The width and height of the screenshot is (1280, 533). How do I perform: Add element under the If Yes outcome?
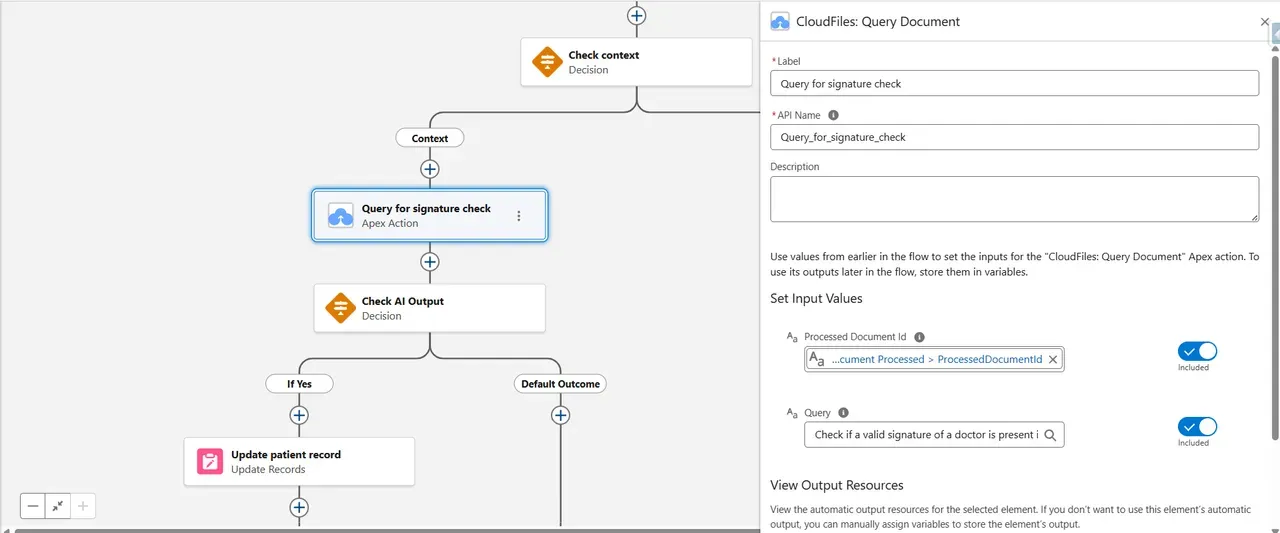[299, 415]
